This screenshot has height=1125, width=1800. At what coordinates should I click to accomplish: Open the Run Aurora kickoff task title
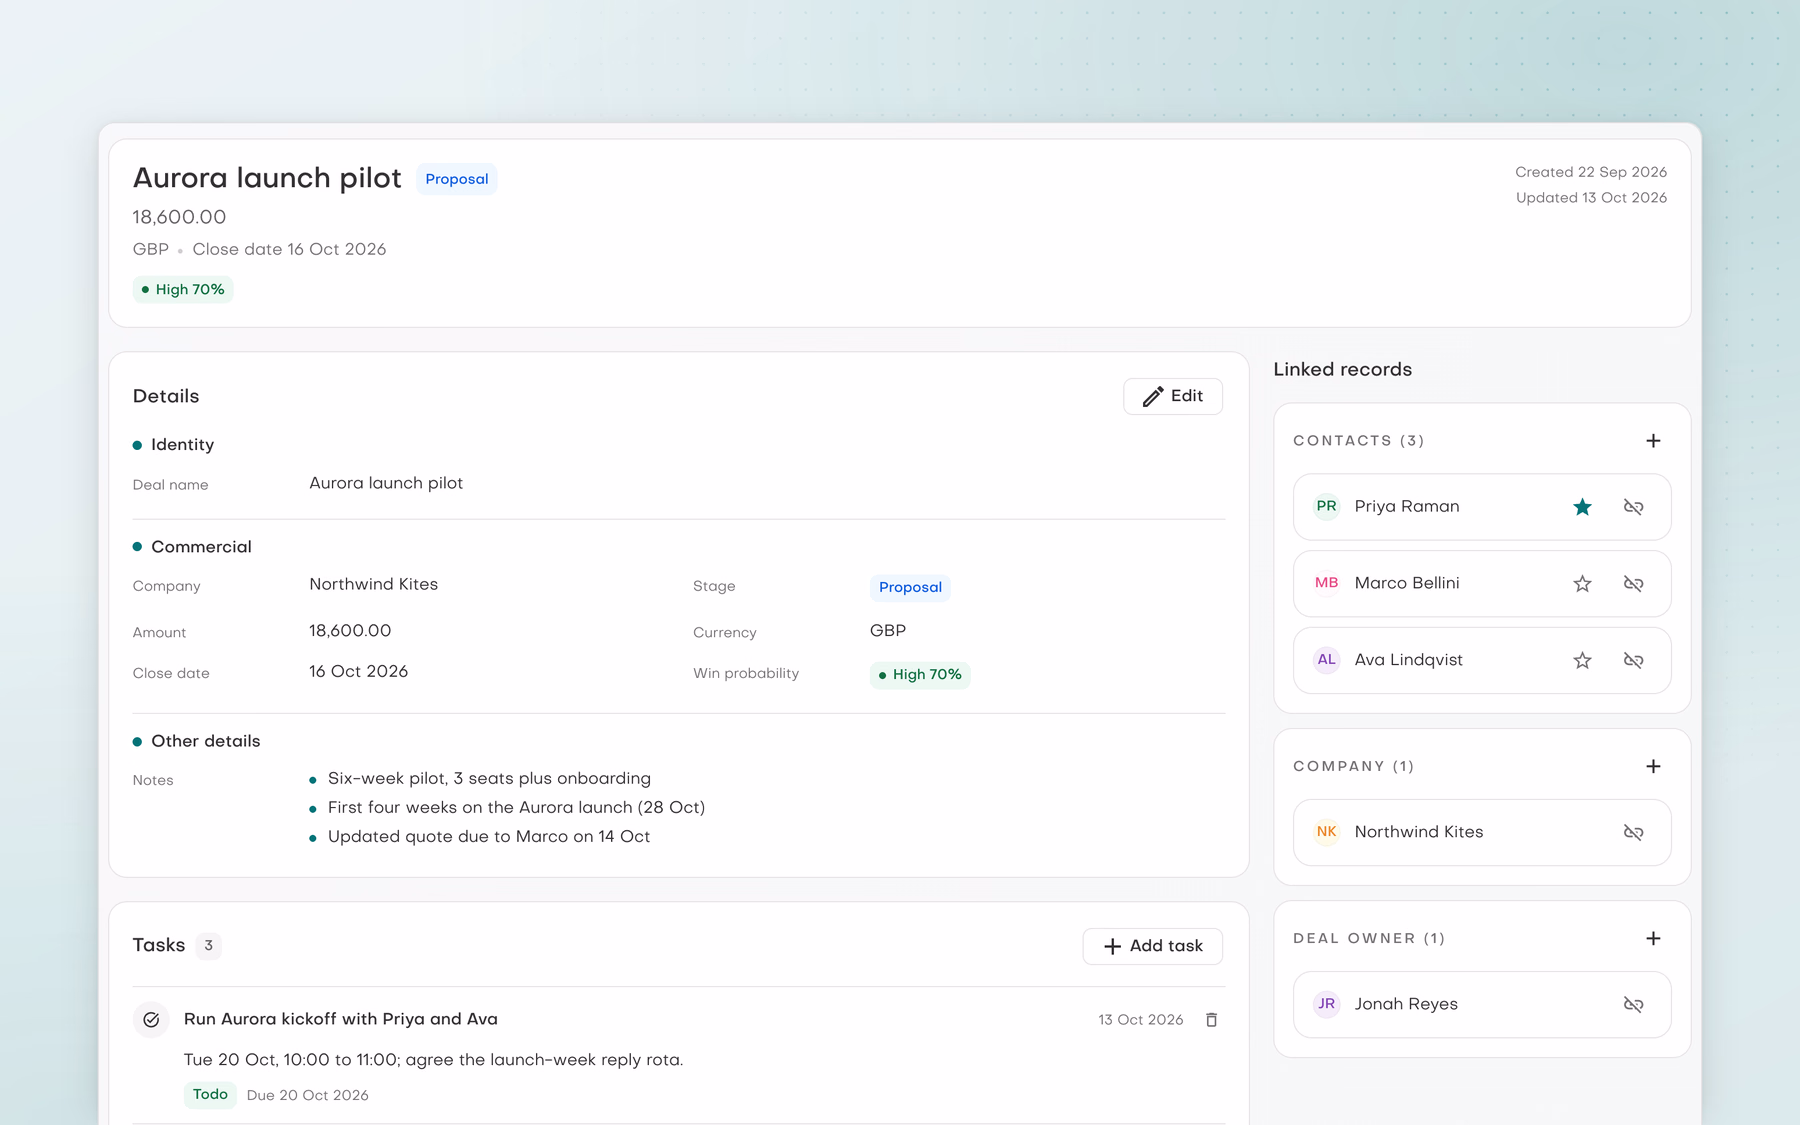(341, 1019)
